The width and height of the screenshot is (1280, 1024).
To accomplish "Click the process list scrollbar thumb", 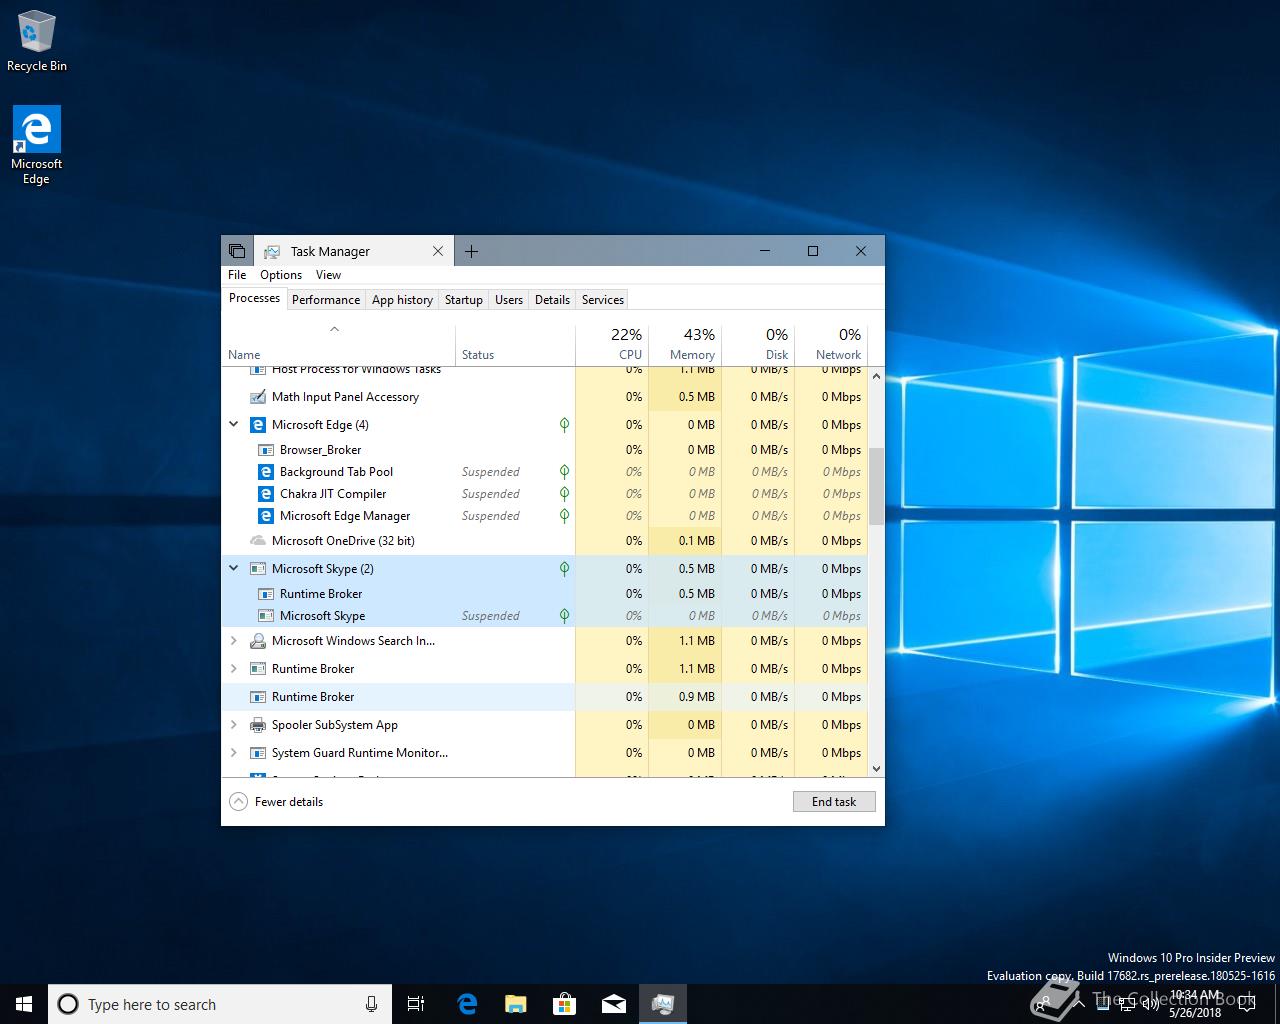I will [x=876, y=486].
